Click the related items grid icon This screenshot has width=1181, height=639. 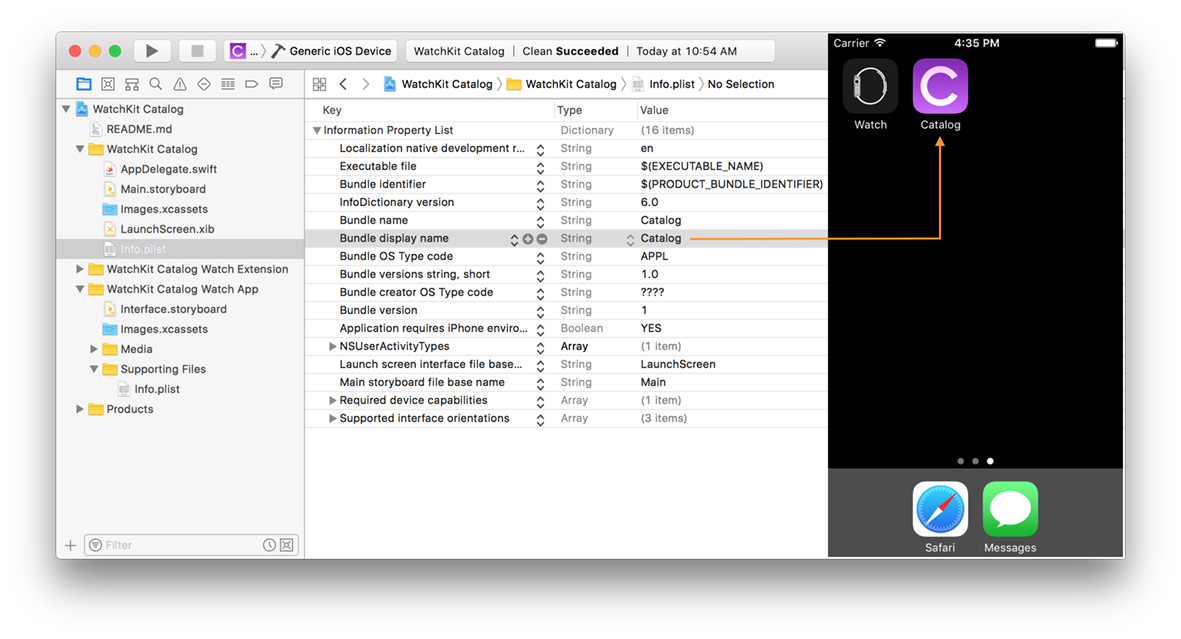(319, 84)
